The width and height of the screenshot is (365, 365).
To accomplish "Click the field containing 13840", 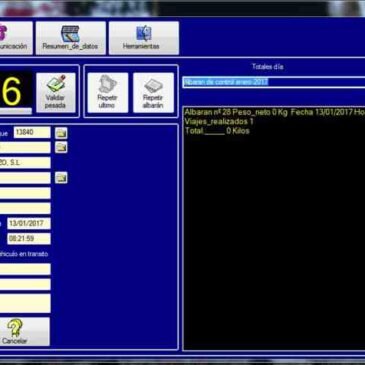I will point(32,133).
